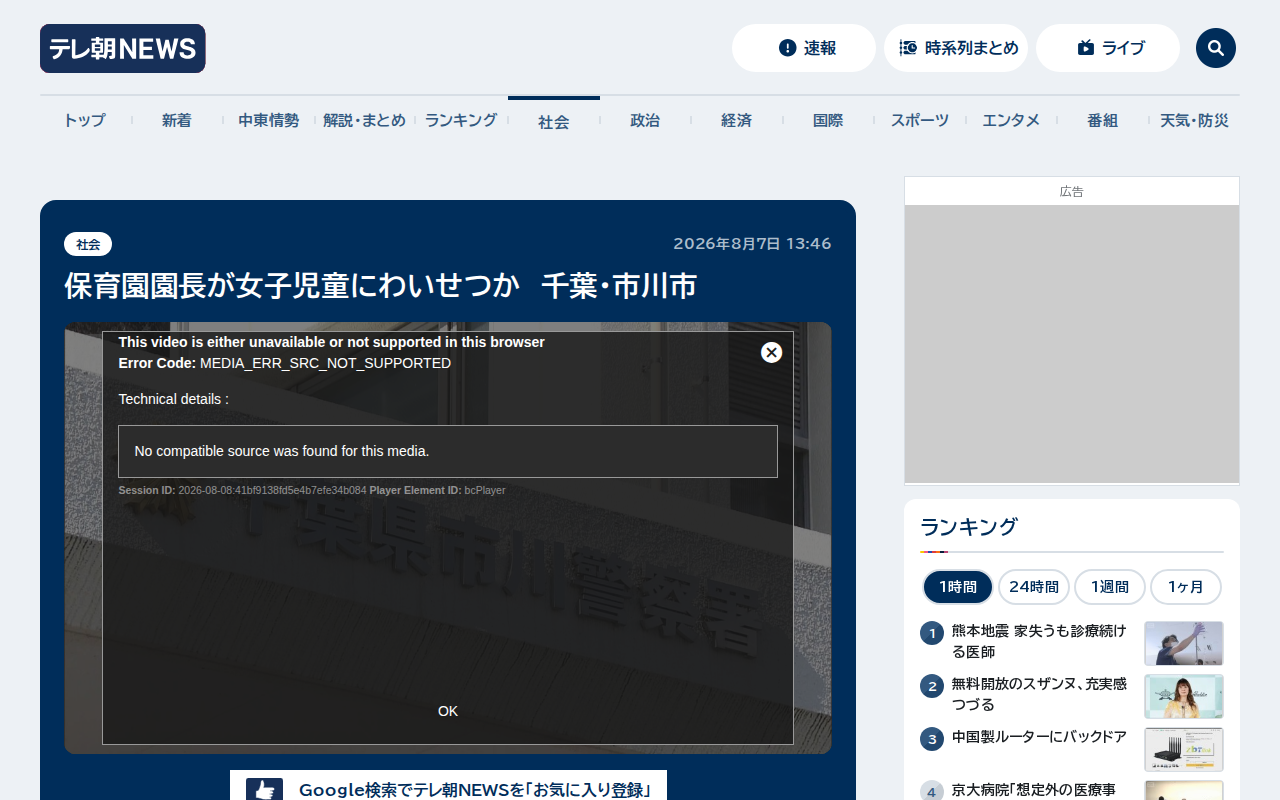The image size is (1280, 800).
Task: Open the 天気・防災 tab
Action: pos(1194,120)
